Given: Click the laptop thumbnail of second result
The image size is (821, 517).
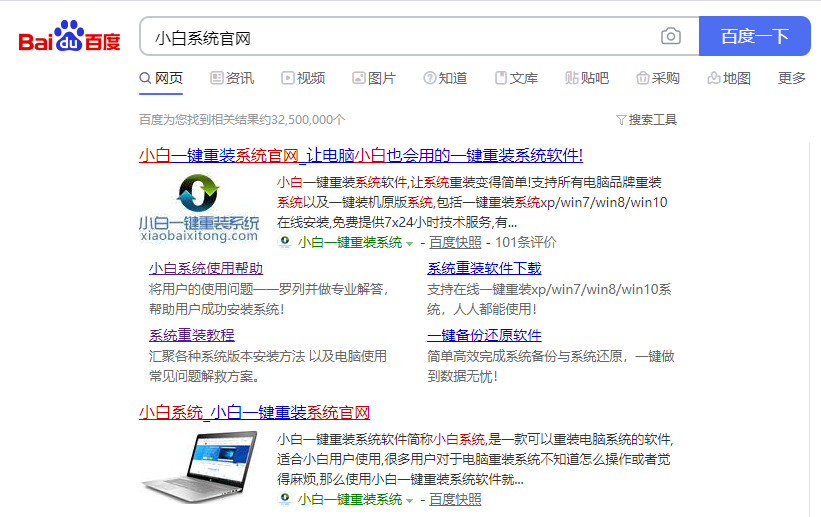Looking at the screenshot, I should tap(199, 466).
